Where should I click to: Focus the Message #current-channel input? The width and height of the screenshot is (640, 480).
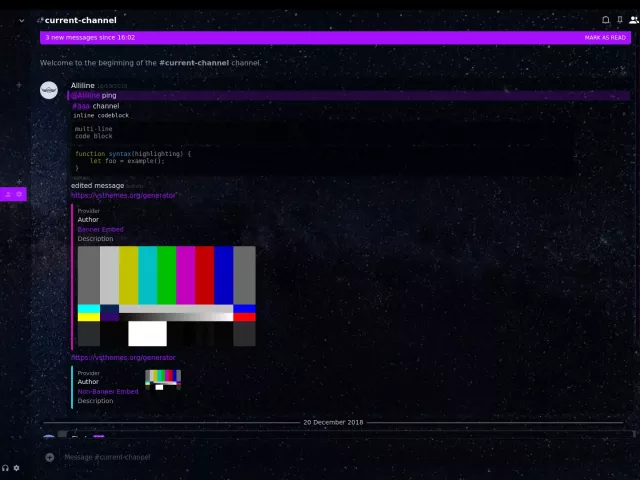[x=300, y=457]
